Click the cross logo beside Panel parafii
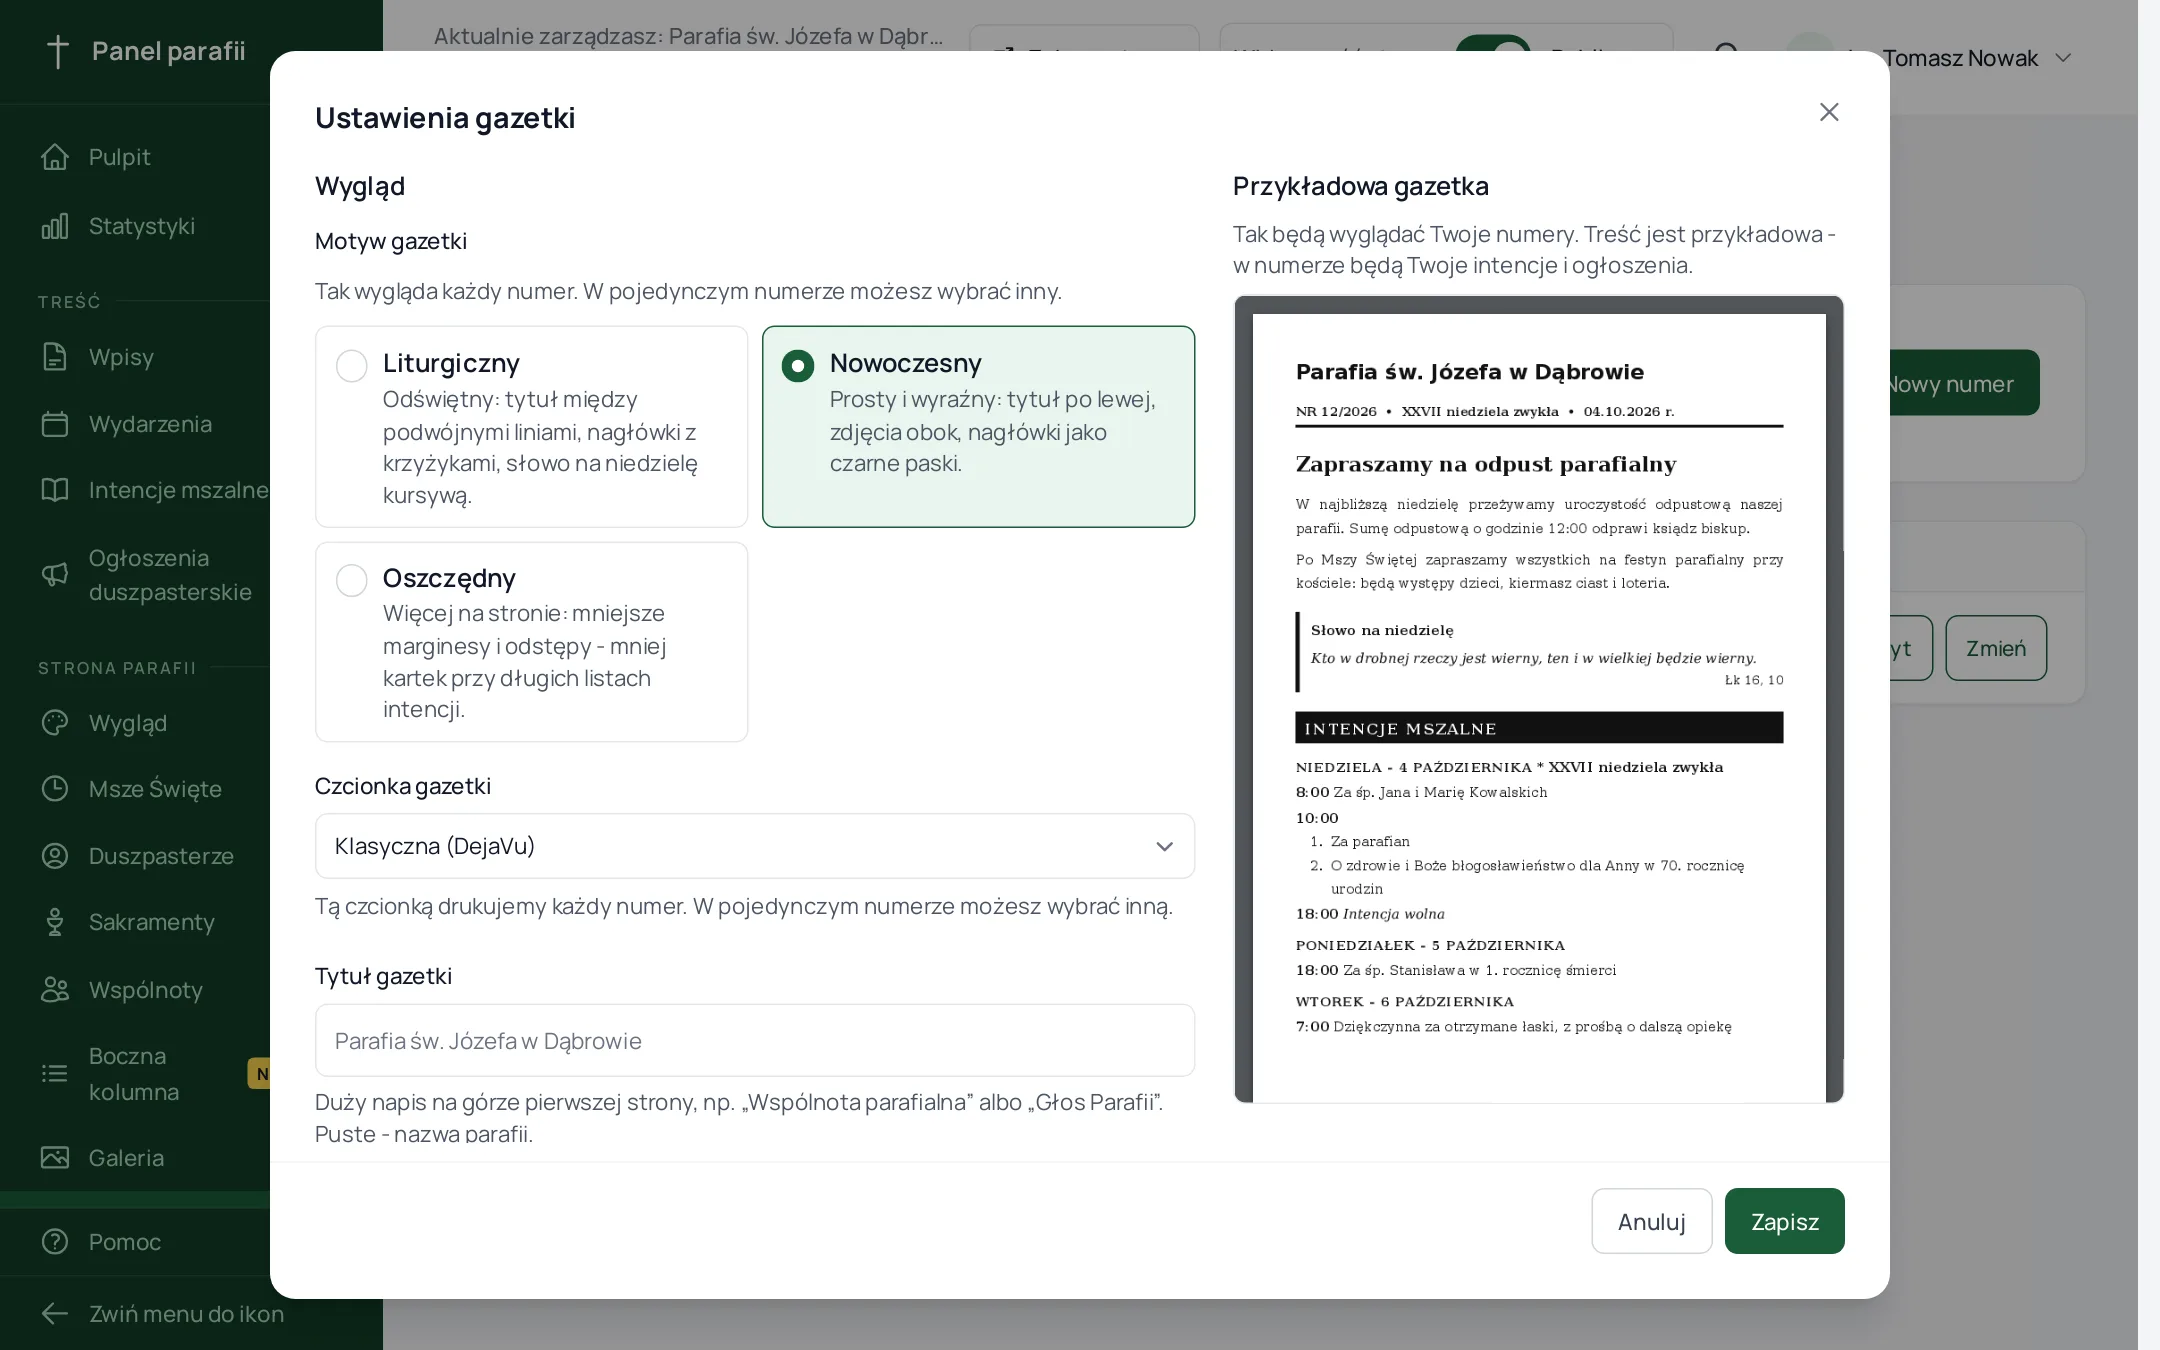 pyautogui.click(x=58, y=51)
